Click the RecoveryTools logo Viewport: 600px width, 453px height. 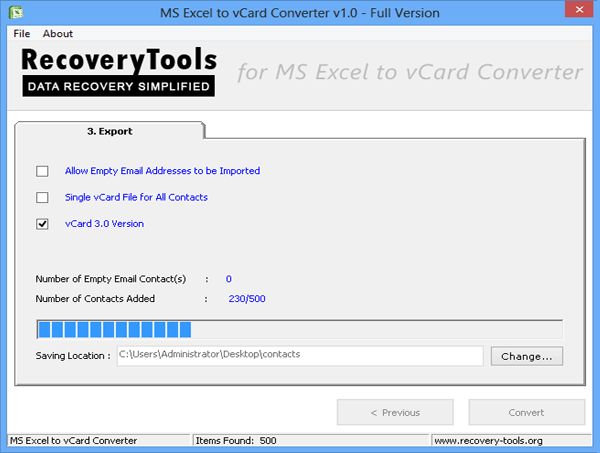pyautogui.click(x=119, y=72)
